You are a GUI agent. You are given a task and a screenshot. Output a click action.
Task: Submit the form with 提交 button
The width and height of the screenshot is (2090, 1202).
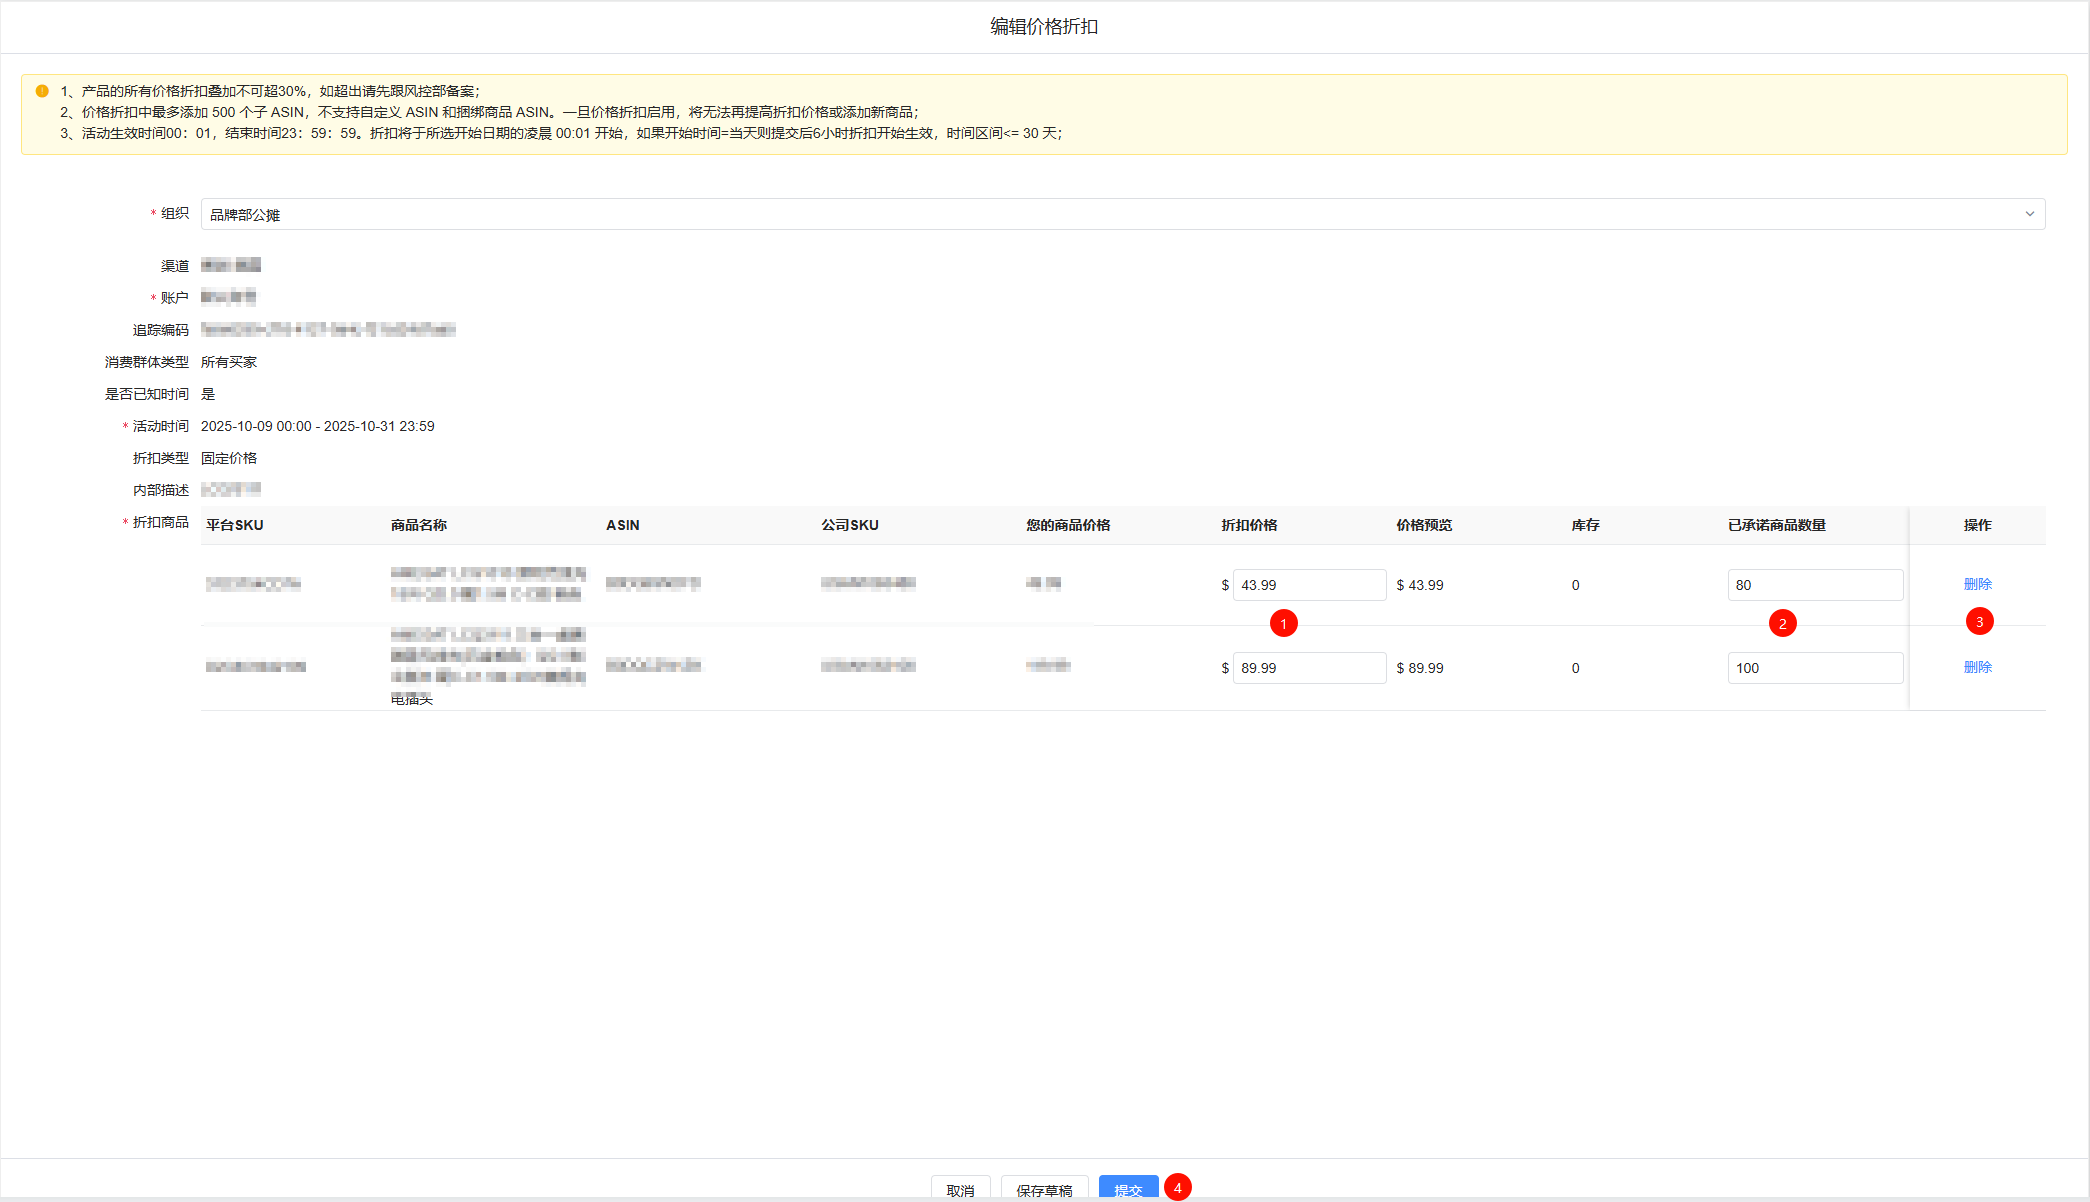tap(1128, 1189)
